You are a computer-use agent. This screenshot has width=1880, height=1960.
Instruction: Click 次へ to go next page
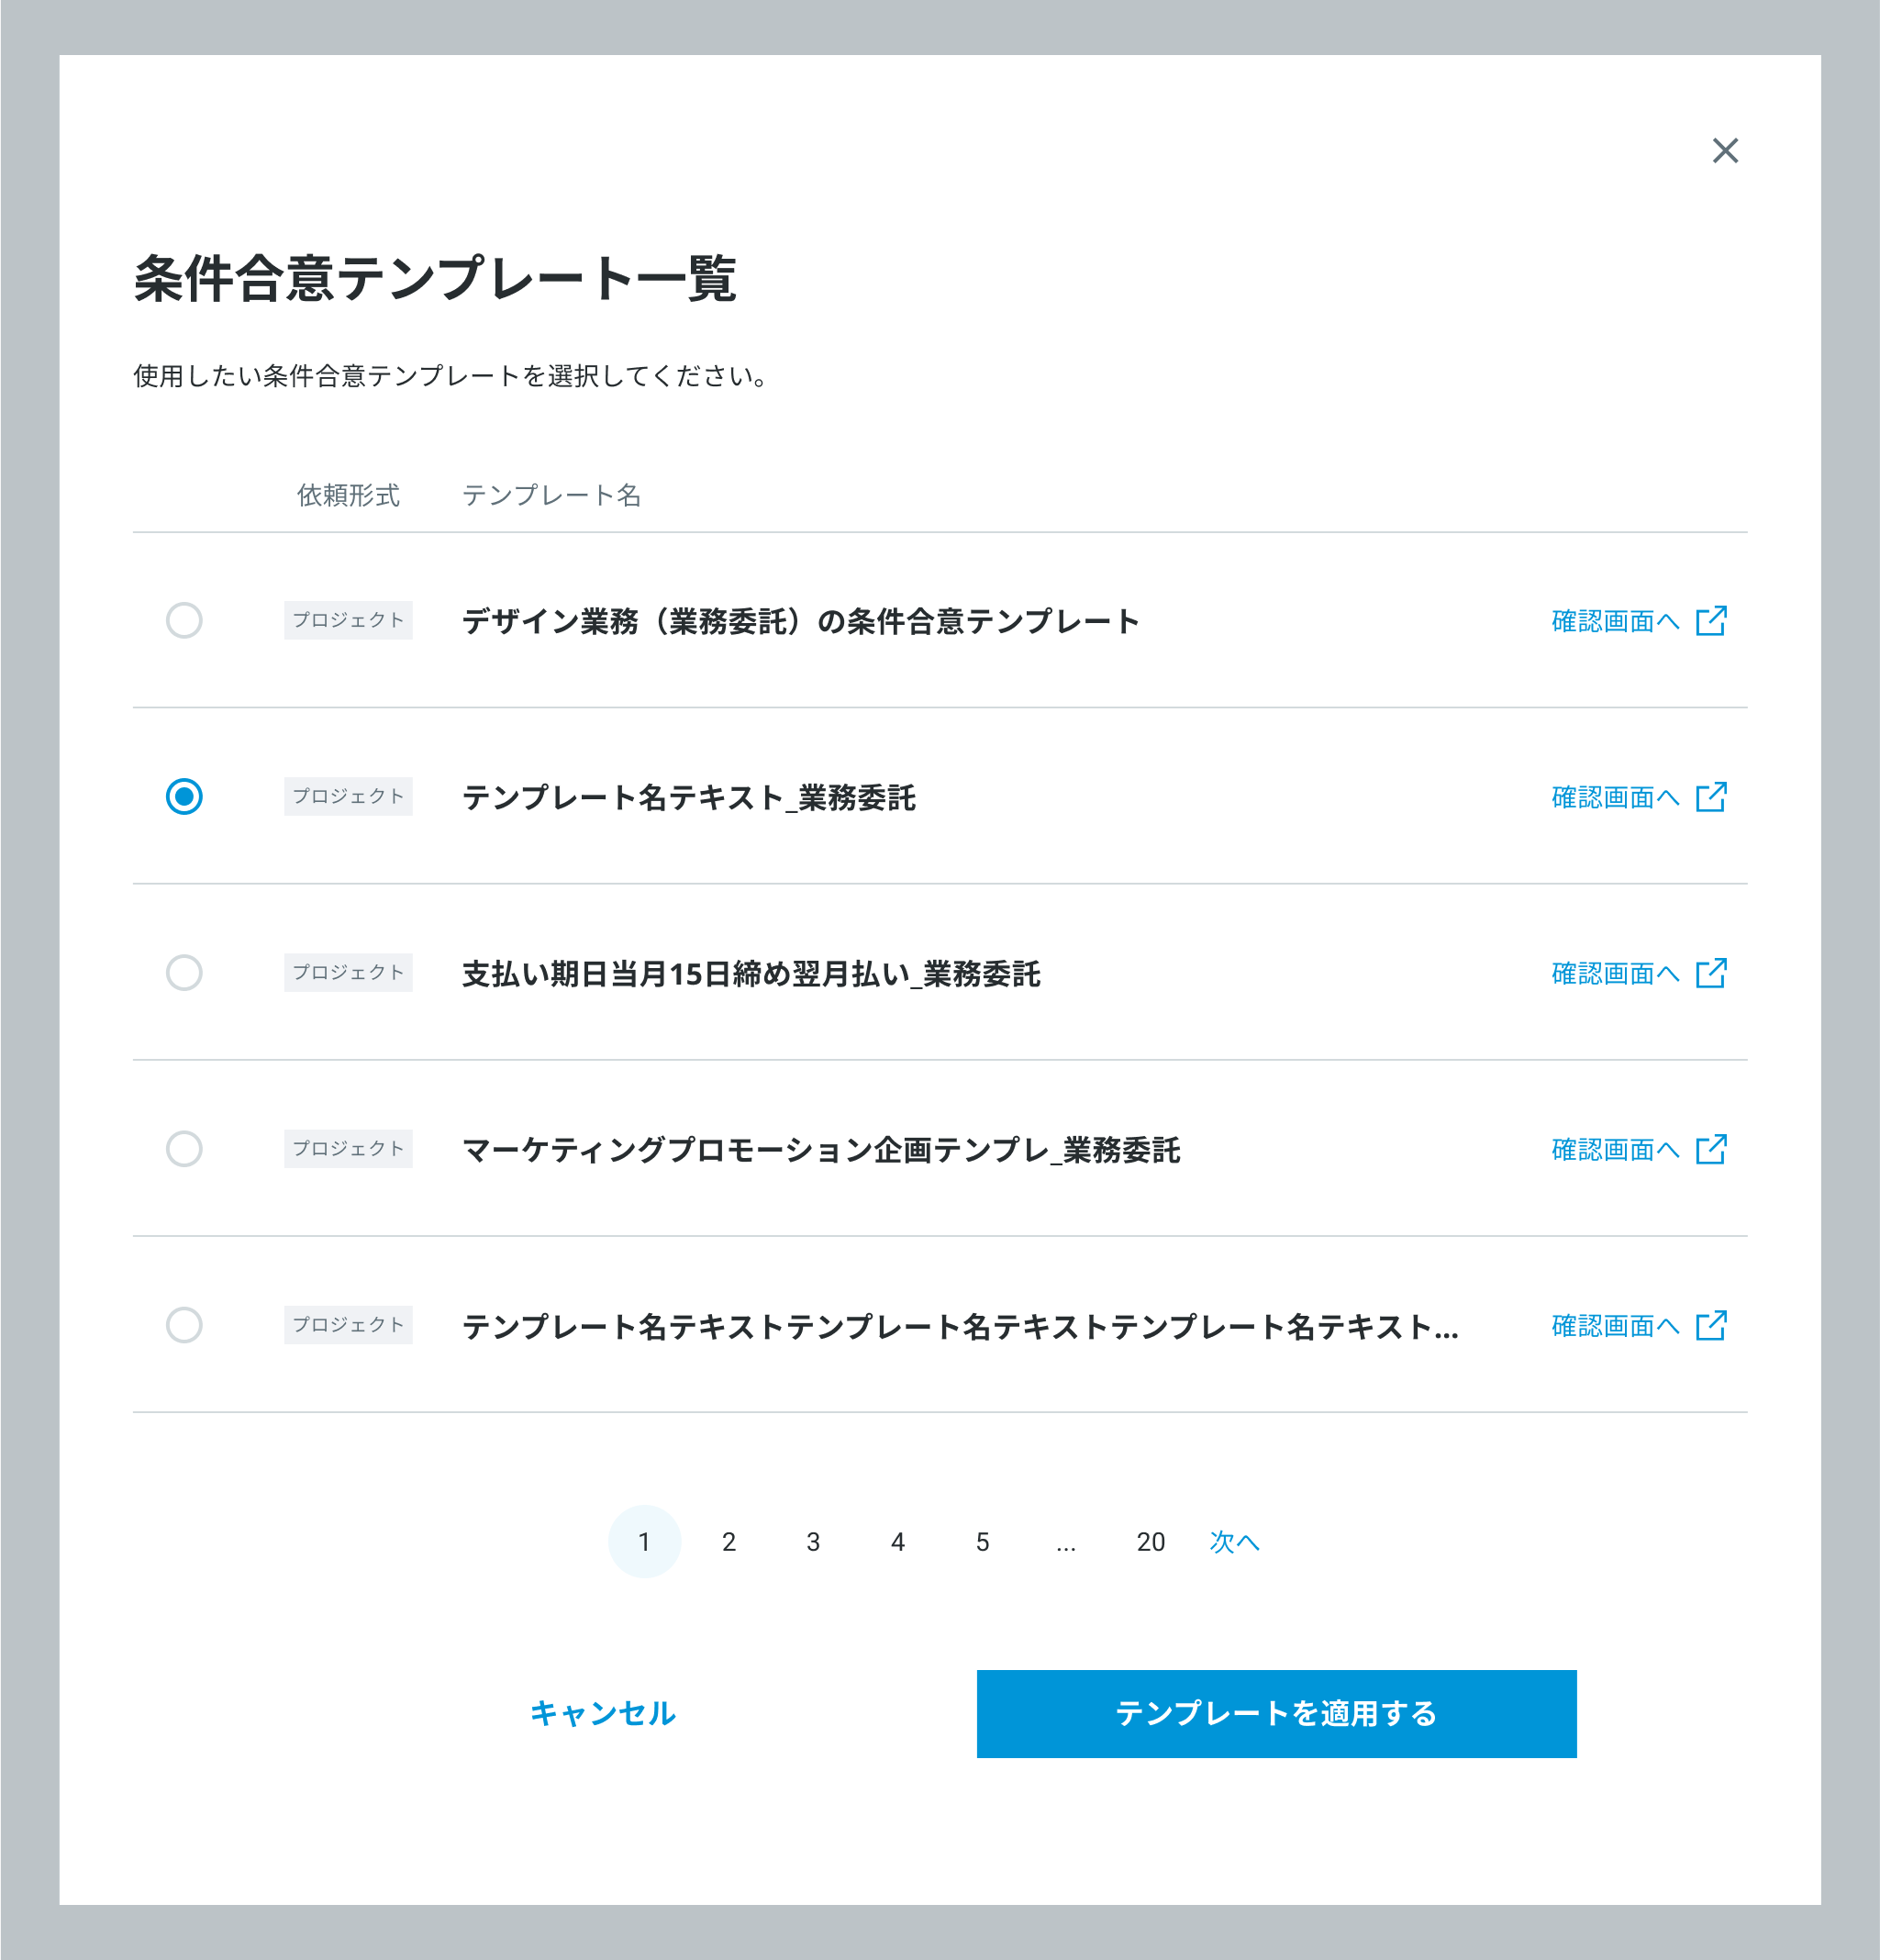tap(1234, 1542)
